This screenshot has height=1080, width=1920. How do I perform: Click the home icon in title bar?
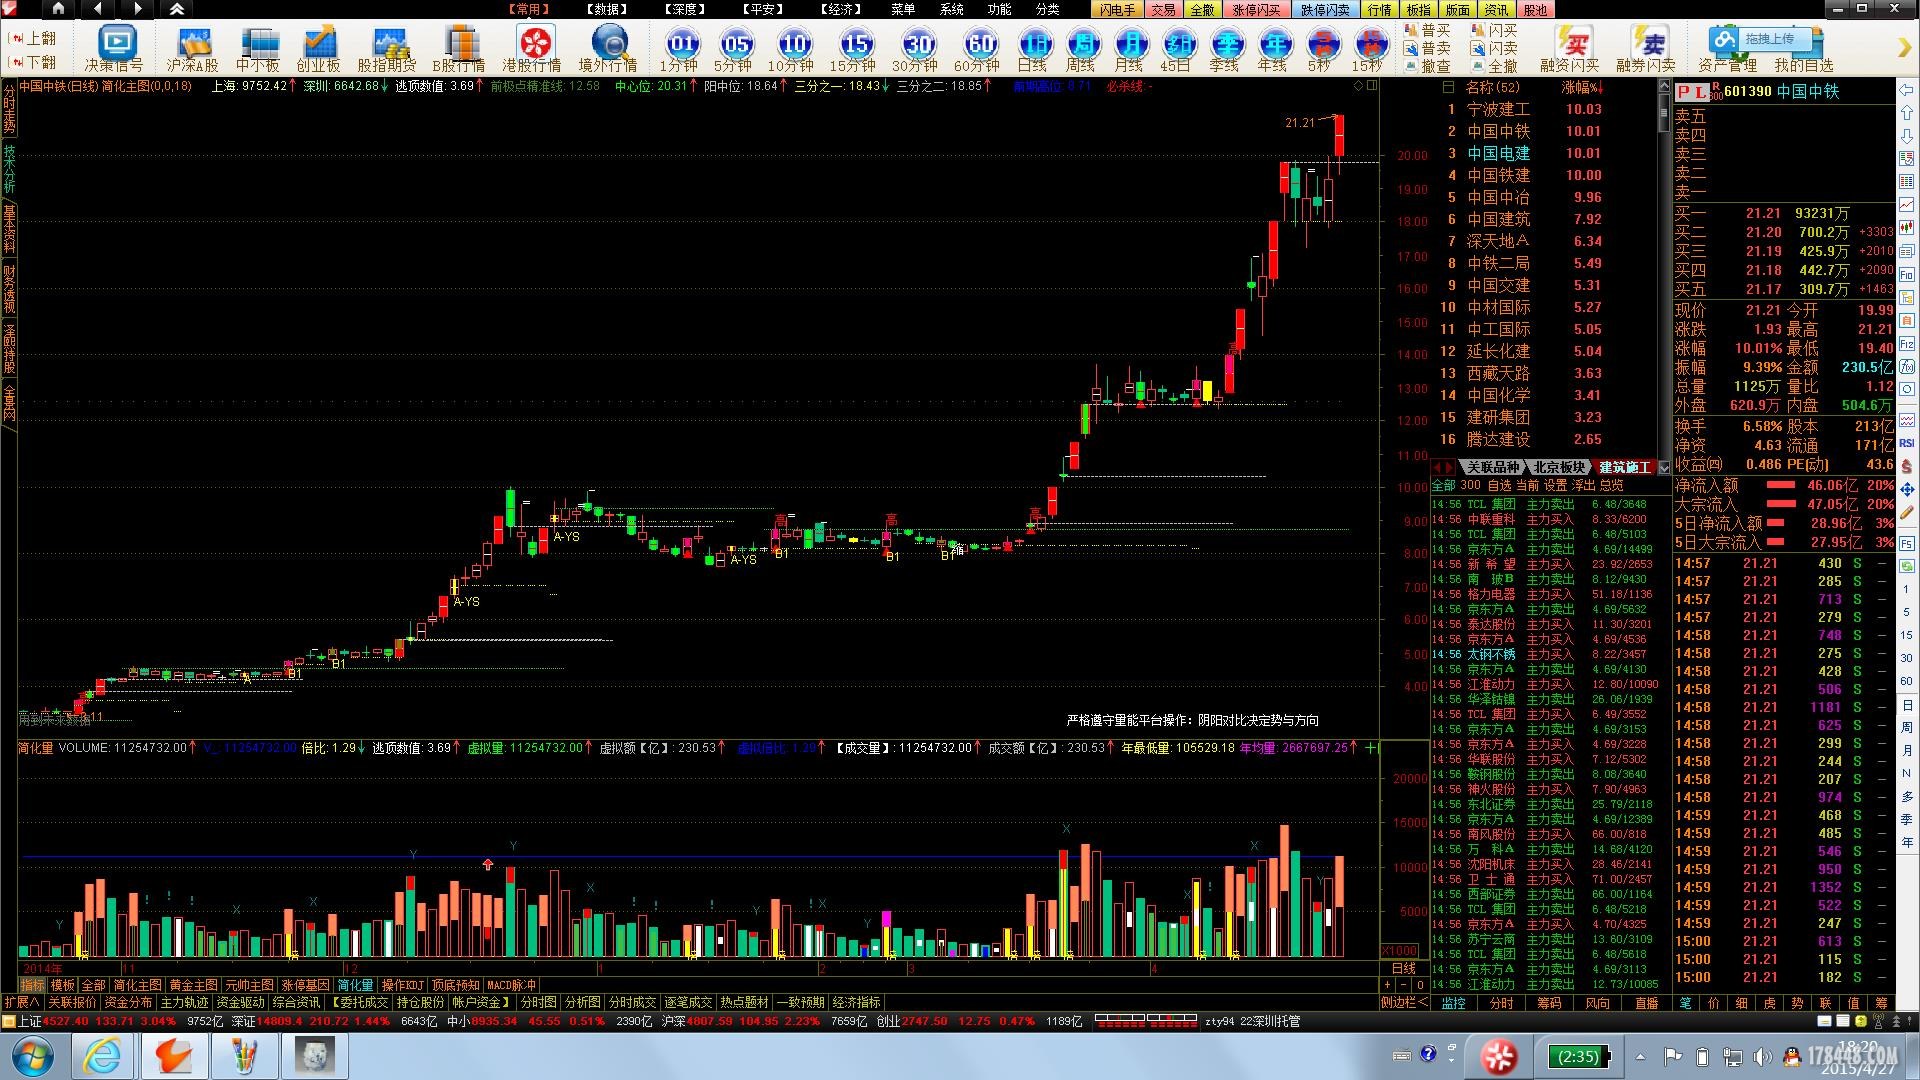(x=58, y=9)
